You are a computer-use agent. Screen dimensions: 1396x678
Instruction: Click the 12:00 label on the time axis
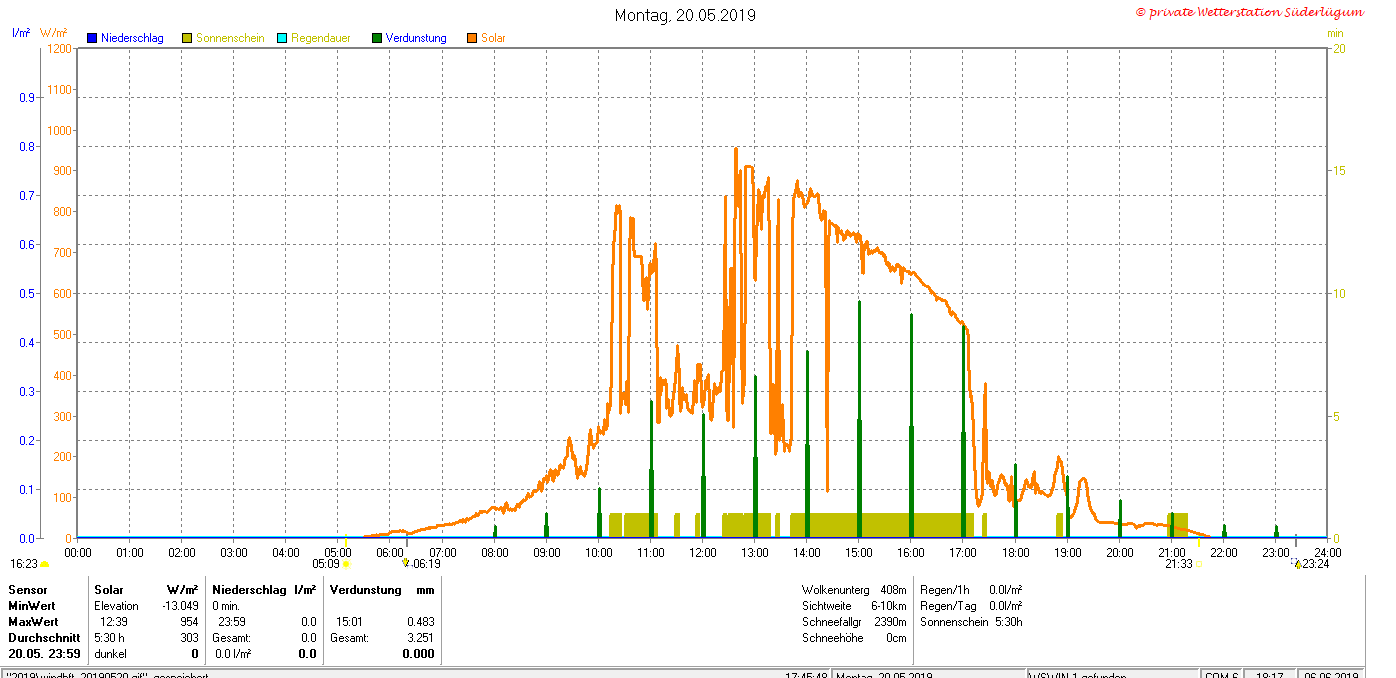703,552
